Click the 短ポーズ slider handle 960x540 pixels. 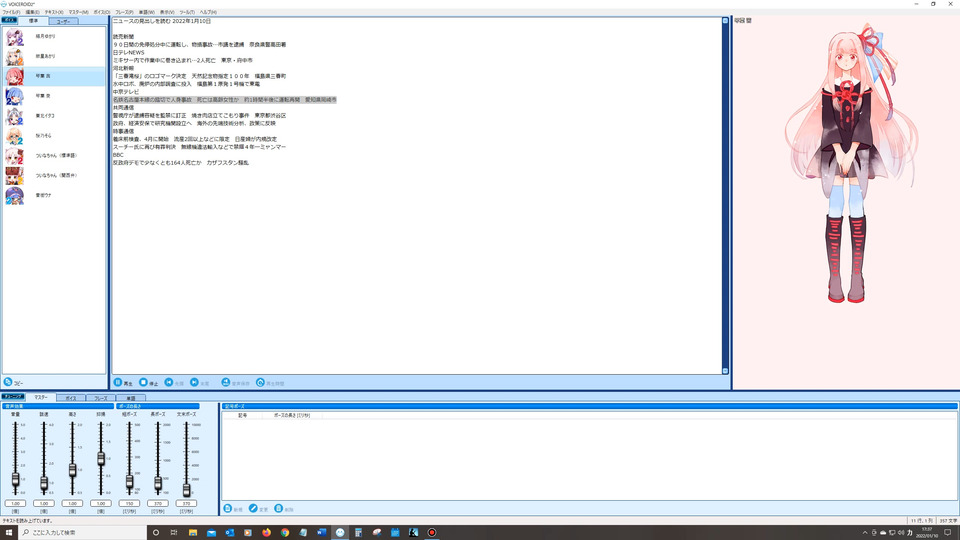tap(129, 482)
